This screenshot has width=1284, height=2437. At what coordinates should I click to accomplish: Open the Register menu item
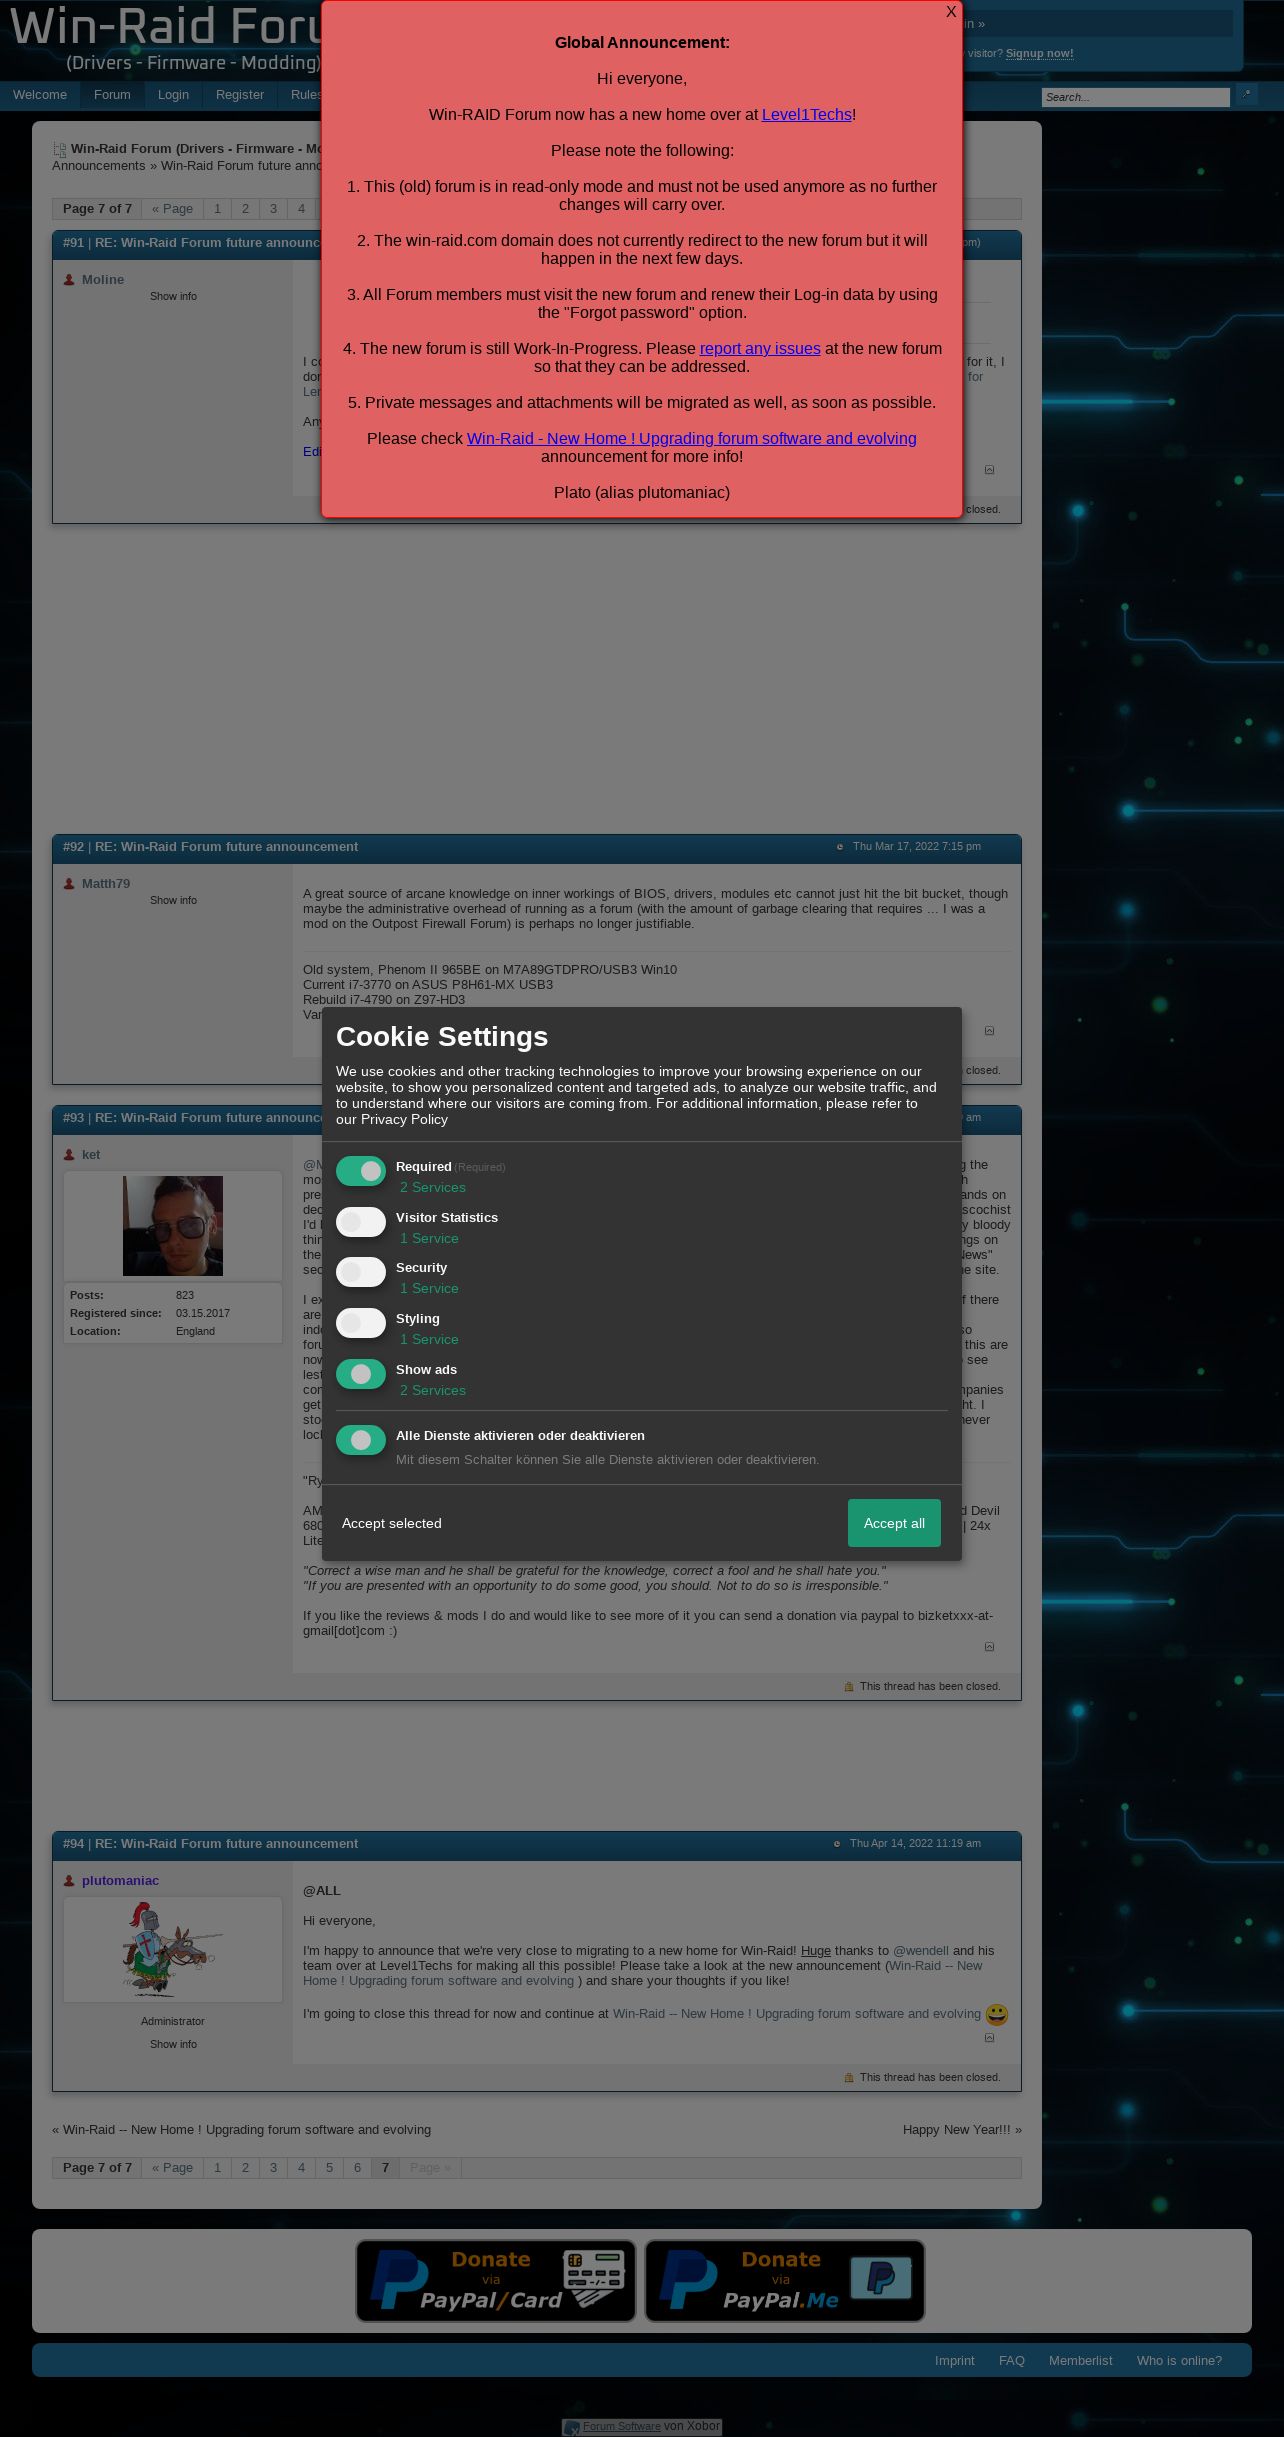click(240, 95)
